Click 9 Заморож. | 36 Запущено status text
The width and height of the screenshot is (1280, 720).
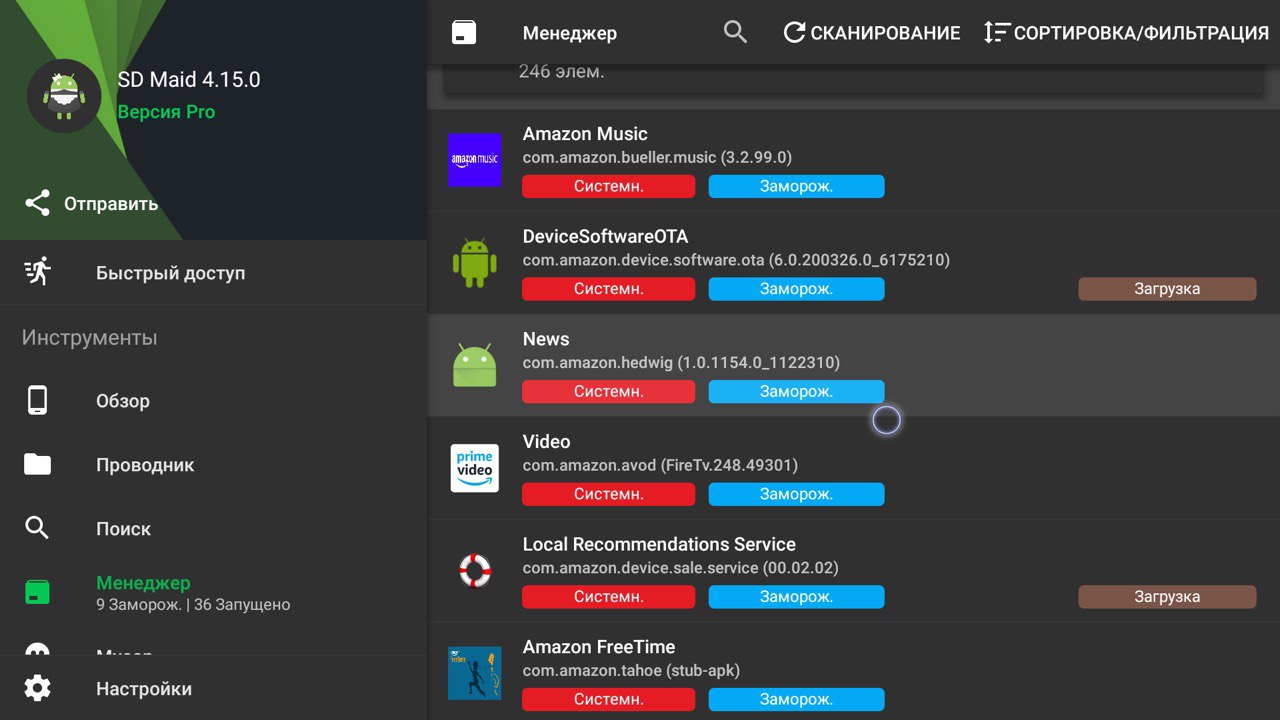click(x=193, y=604)
